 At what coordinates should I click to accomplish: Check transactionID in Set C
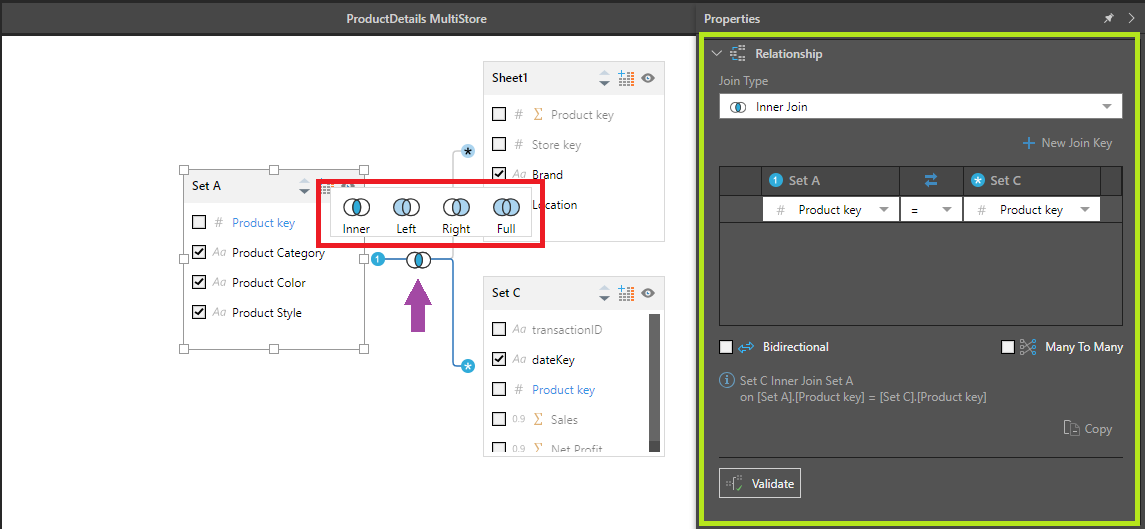(x=499, y=329)
